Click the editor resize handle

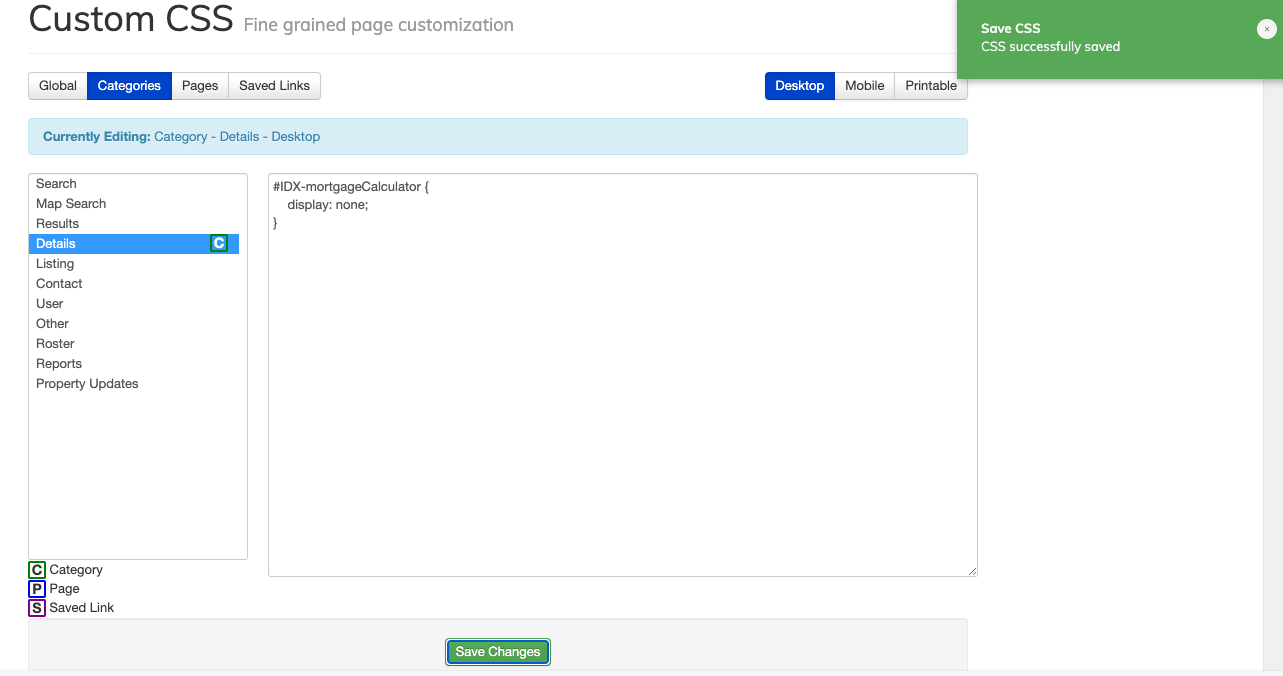click(x=972, y=569)
